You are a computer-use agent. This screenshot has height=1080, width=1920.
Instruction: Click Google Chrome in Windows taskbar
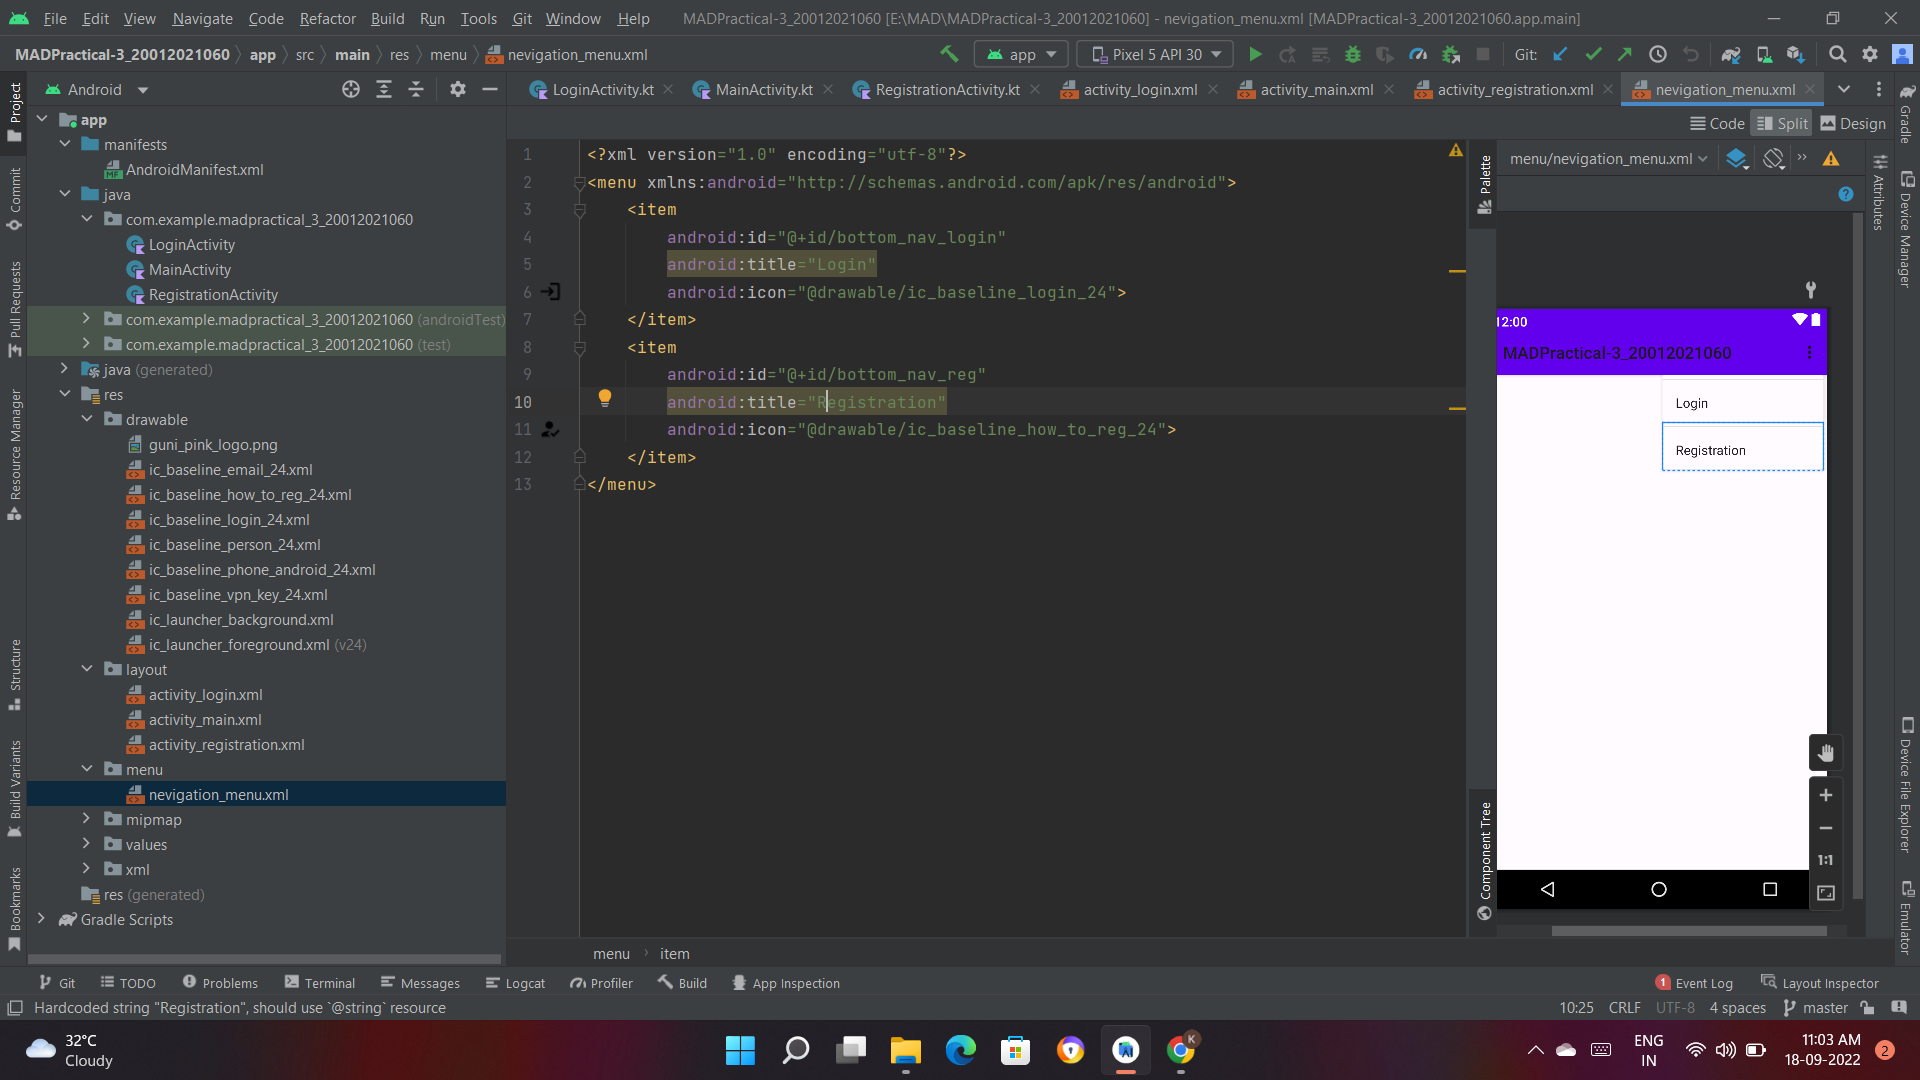click(1181, 1050)
